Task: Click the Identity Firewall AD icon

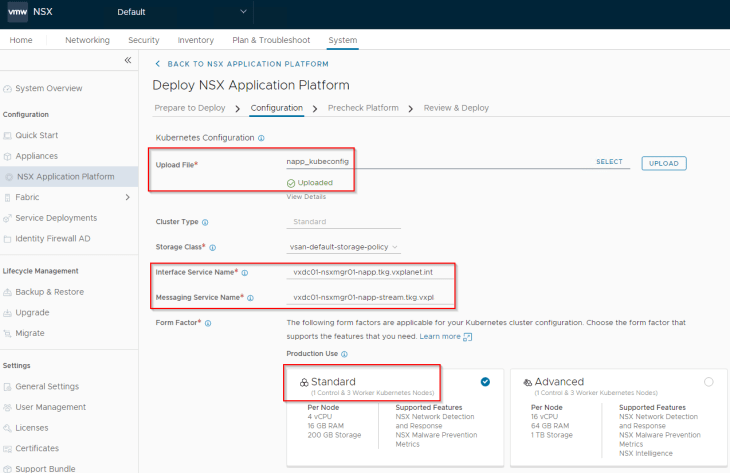Action: click(x=7, y=239)
